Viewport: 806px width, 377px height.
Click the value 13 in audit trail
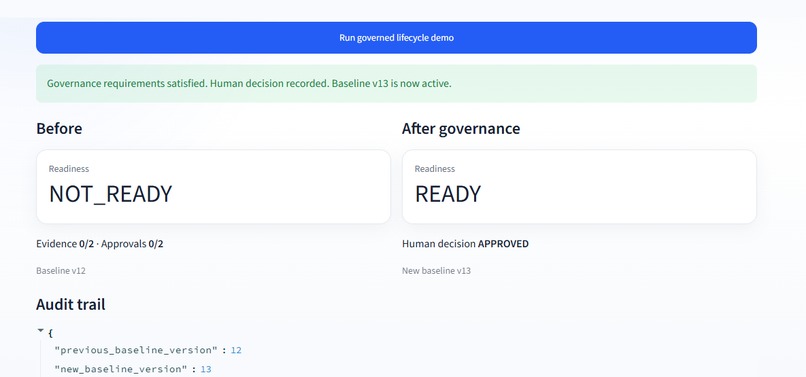206,369
